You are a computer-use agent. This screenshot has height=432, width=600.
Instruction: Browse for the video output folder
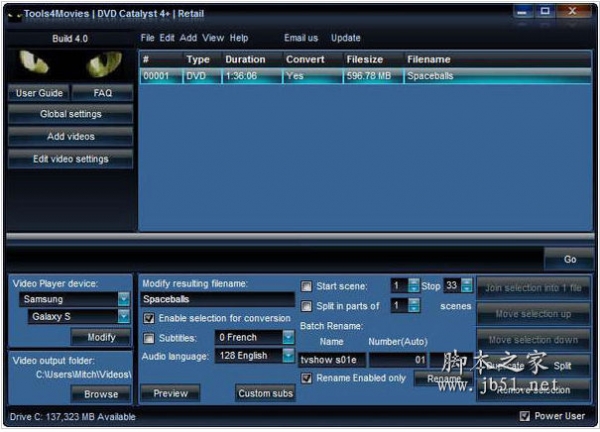[x=101, y=394]
